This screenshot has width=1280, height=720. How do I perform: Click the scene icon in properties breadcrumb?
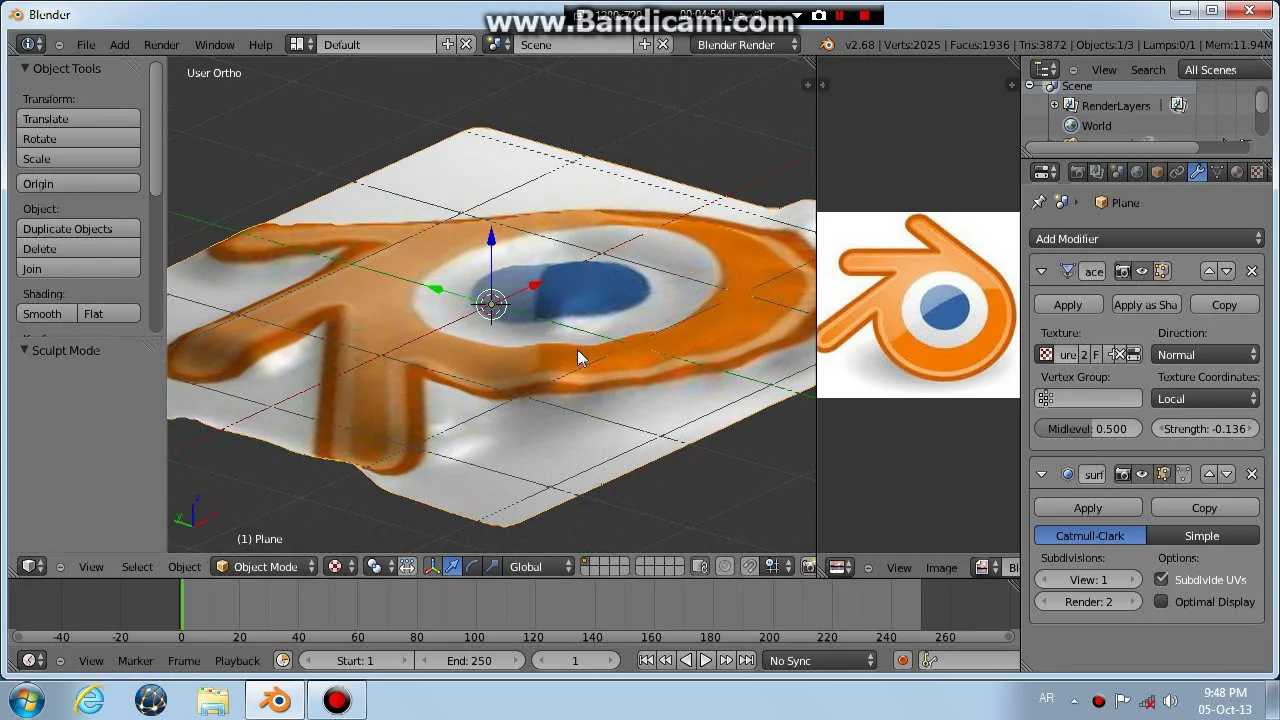coord(1062,202)
